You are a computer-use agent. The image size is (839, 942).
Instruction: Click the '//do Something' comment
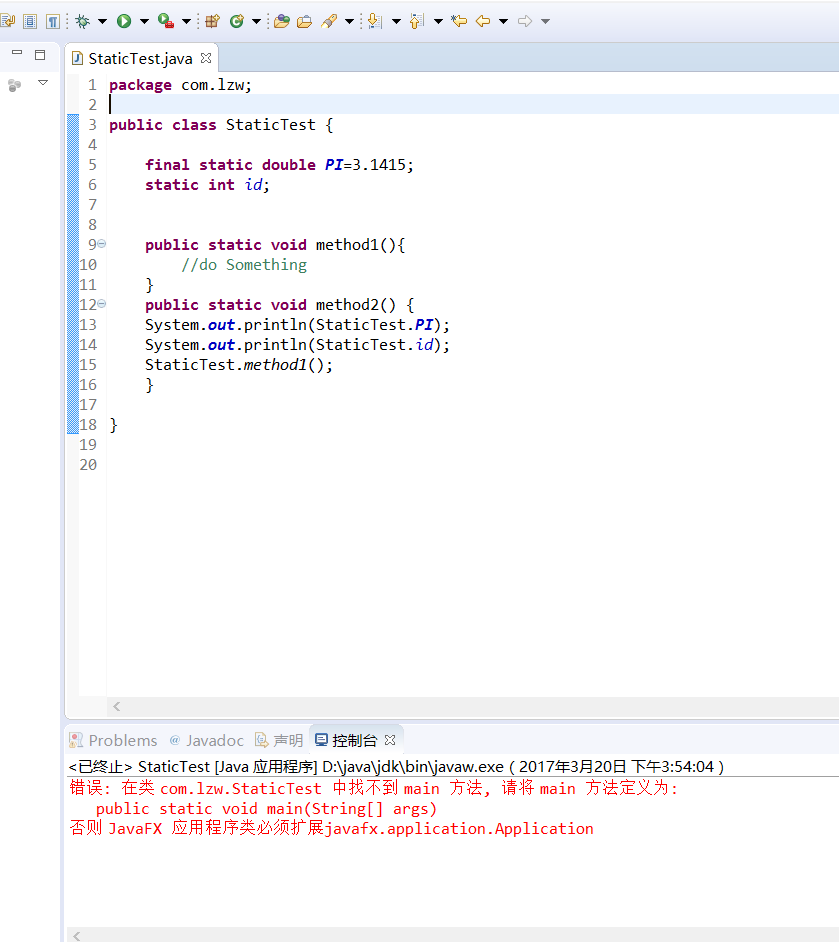pos(244,264)
